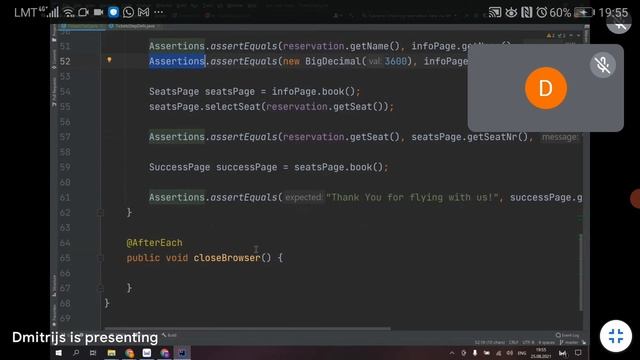Click the lightbulb quick-fix icon on line 52

(109, 60)
